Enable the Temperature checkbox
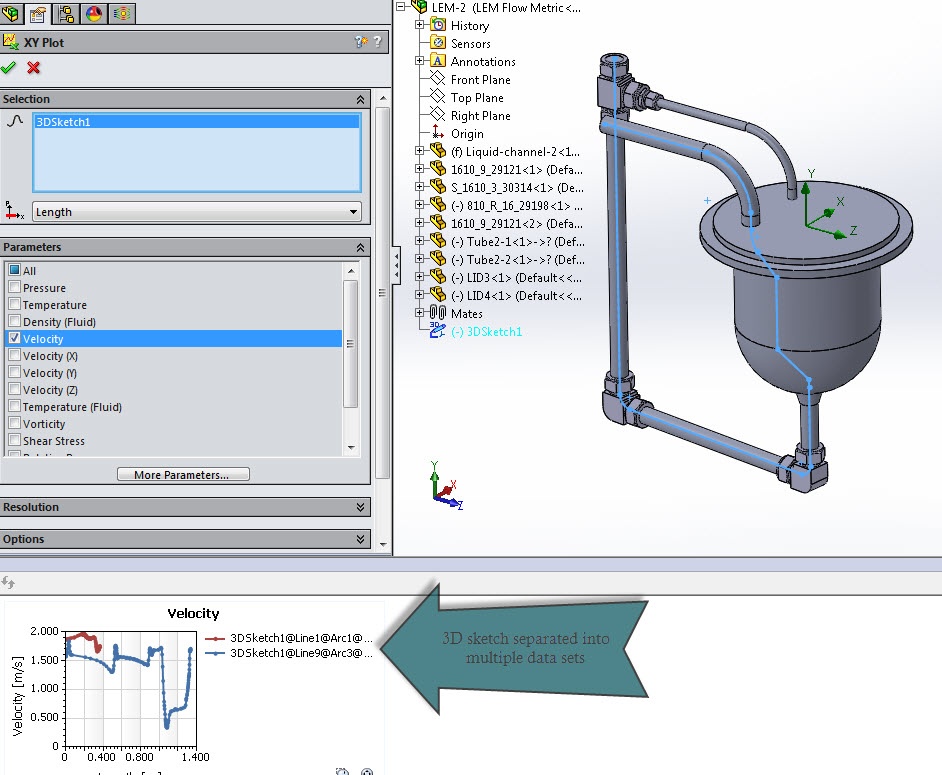 click(x=15, y=304)
